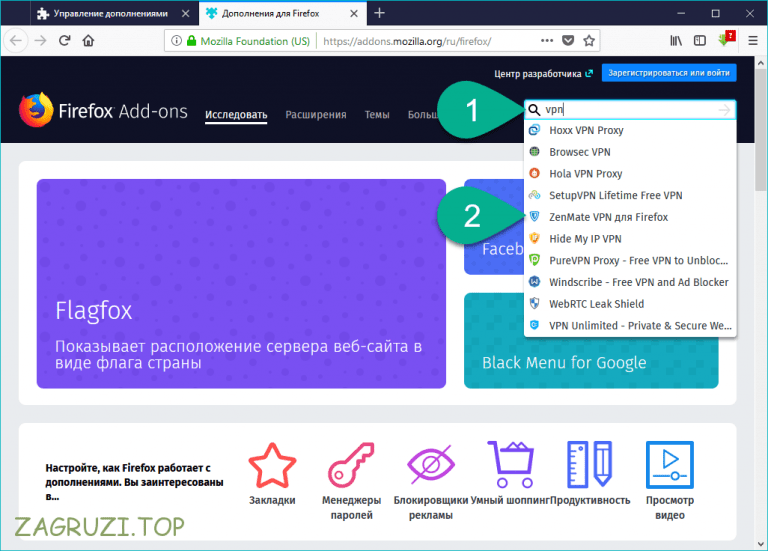Open Продуктивность category ruler icon

tap(590, 465)
